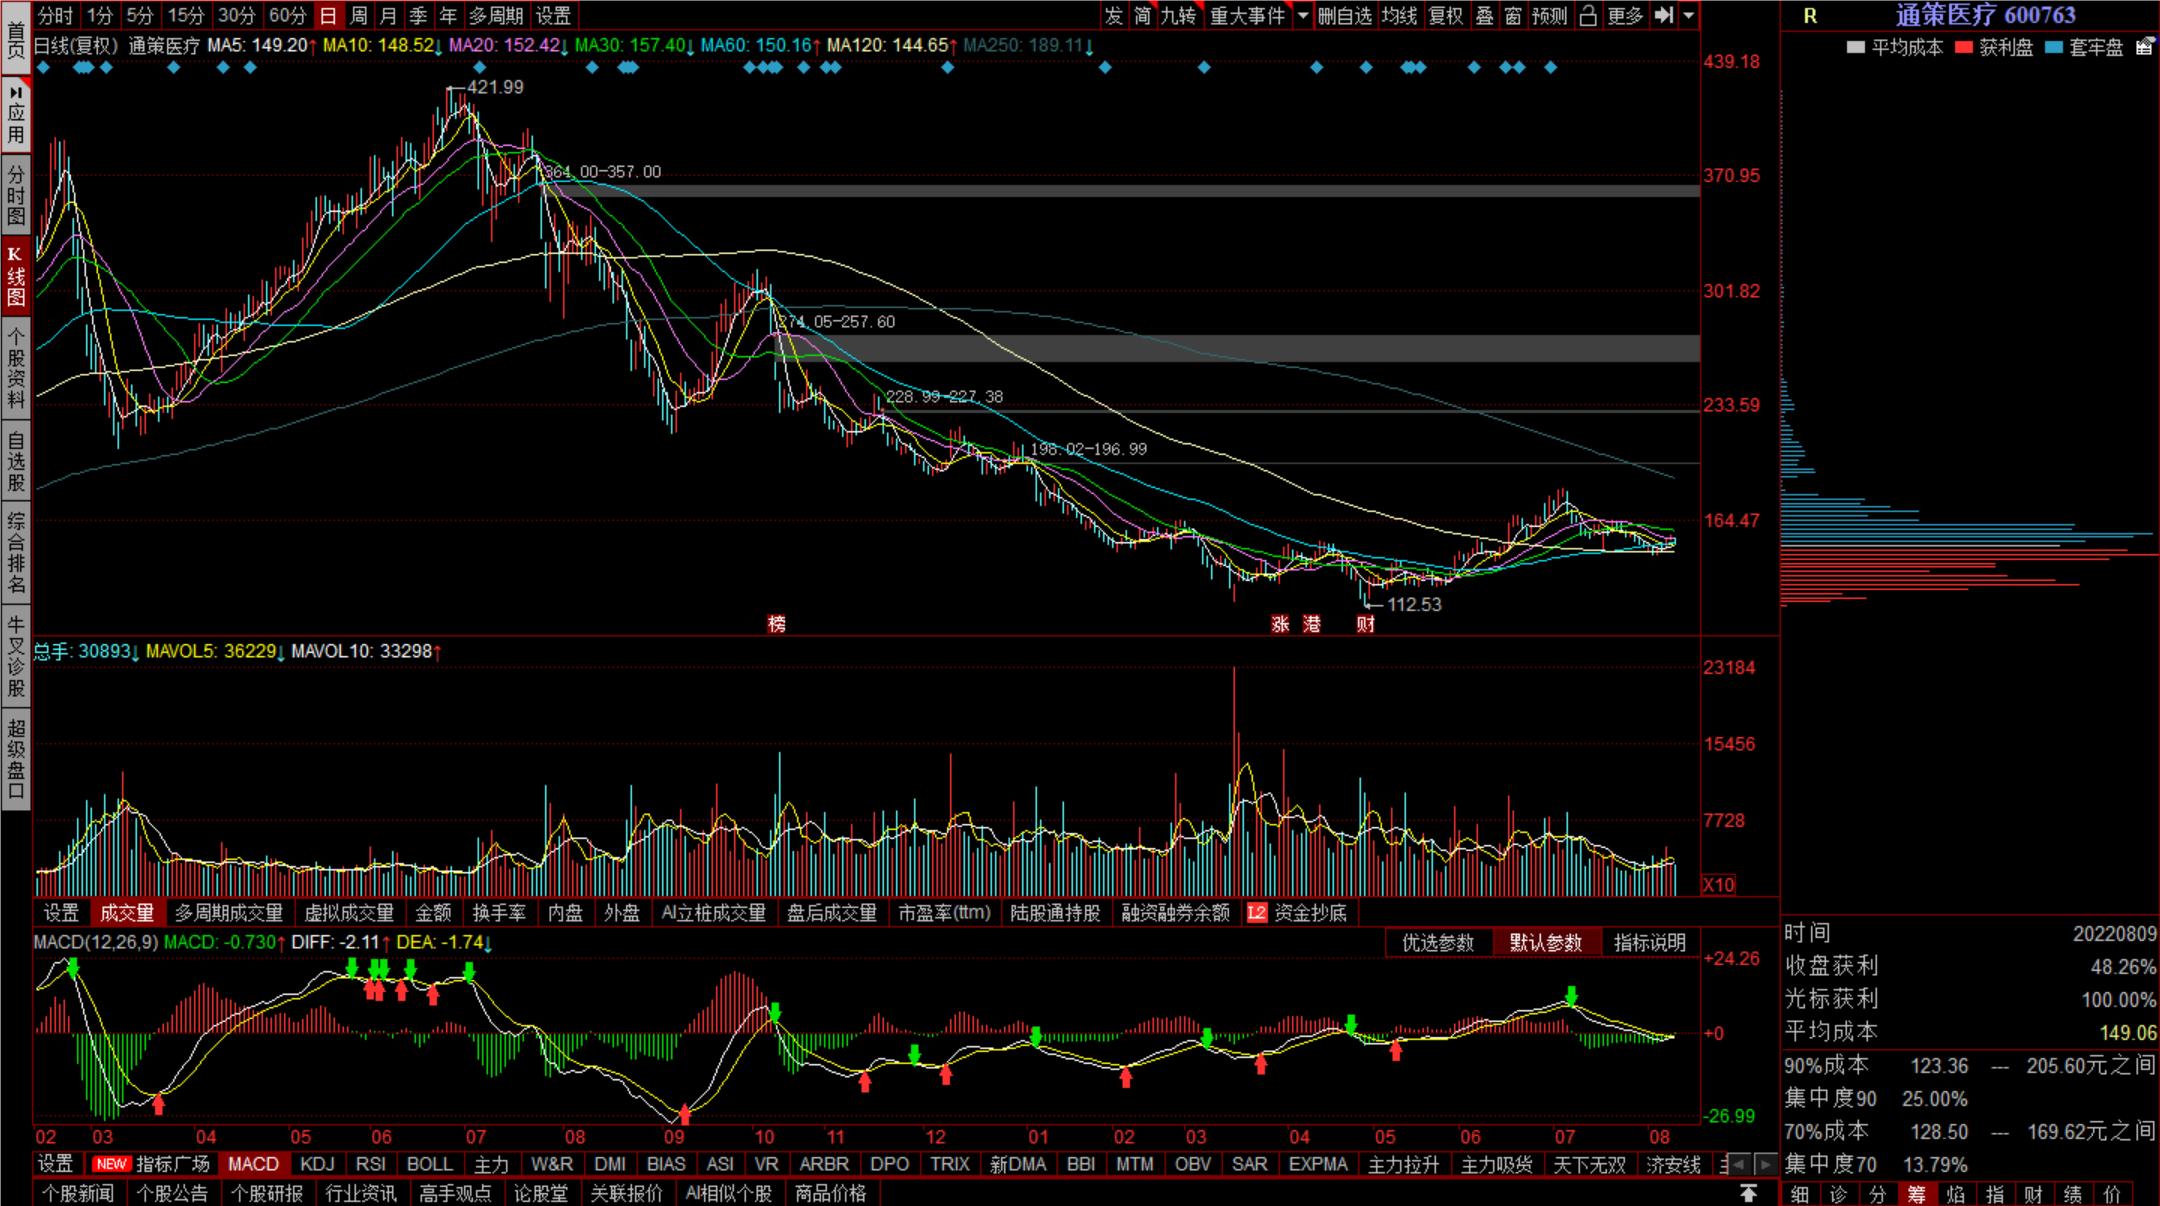The image size is (2160, 1206).
Task: Click the 窗 window icon in the toolbar
Action: [x=1513, y=15]
